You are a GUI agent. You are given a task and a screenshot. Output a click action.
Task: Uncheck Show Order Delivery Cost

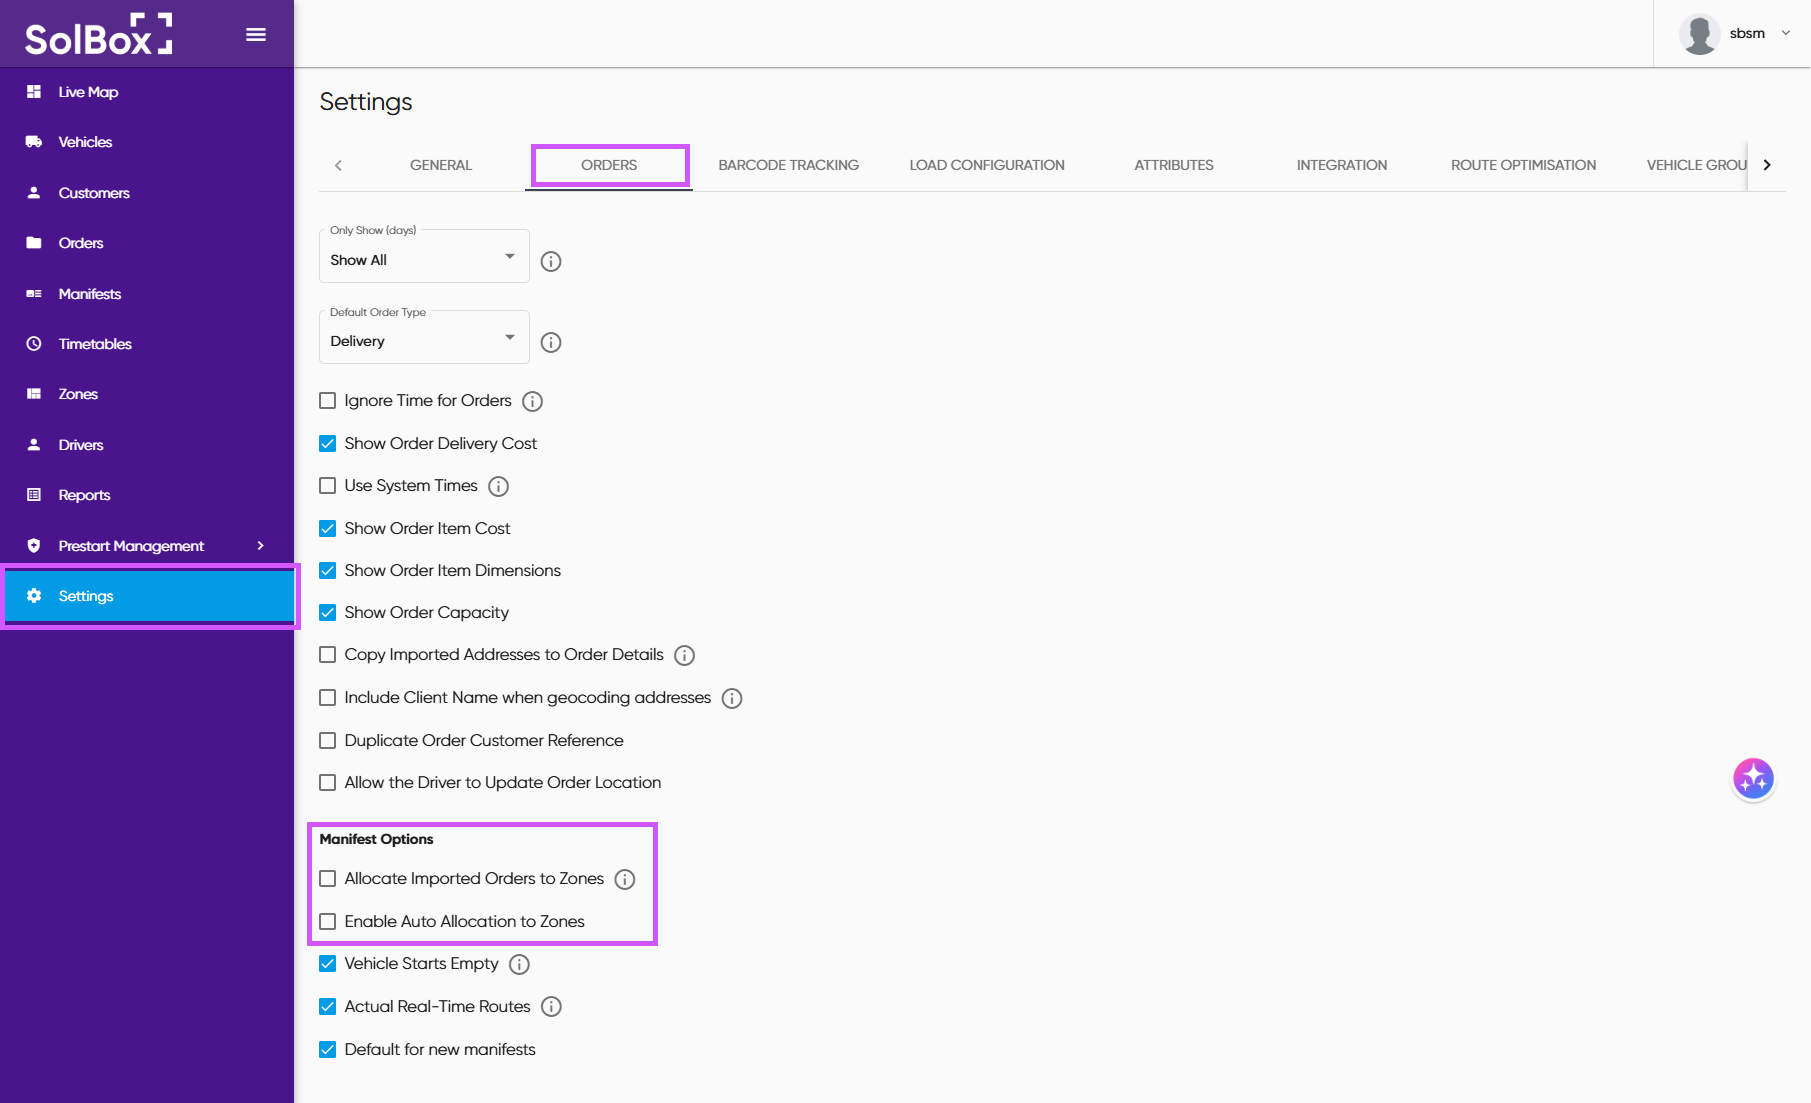pos(328,444)
